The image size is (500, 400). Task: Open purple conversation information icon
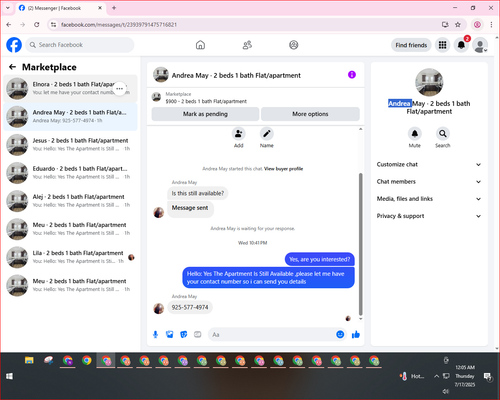click(x=352, y=75)
